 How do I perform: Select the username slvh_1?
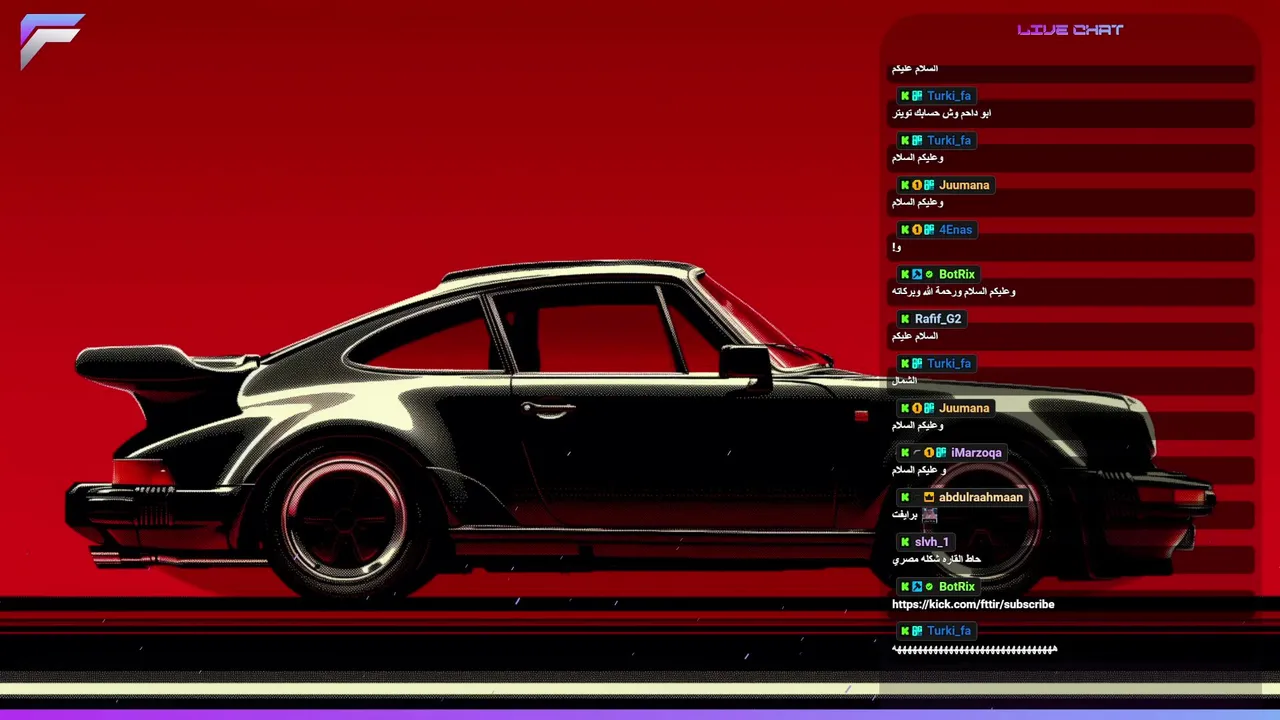(x=932, y=542)
